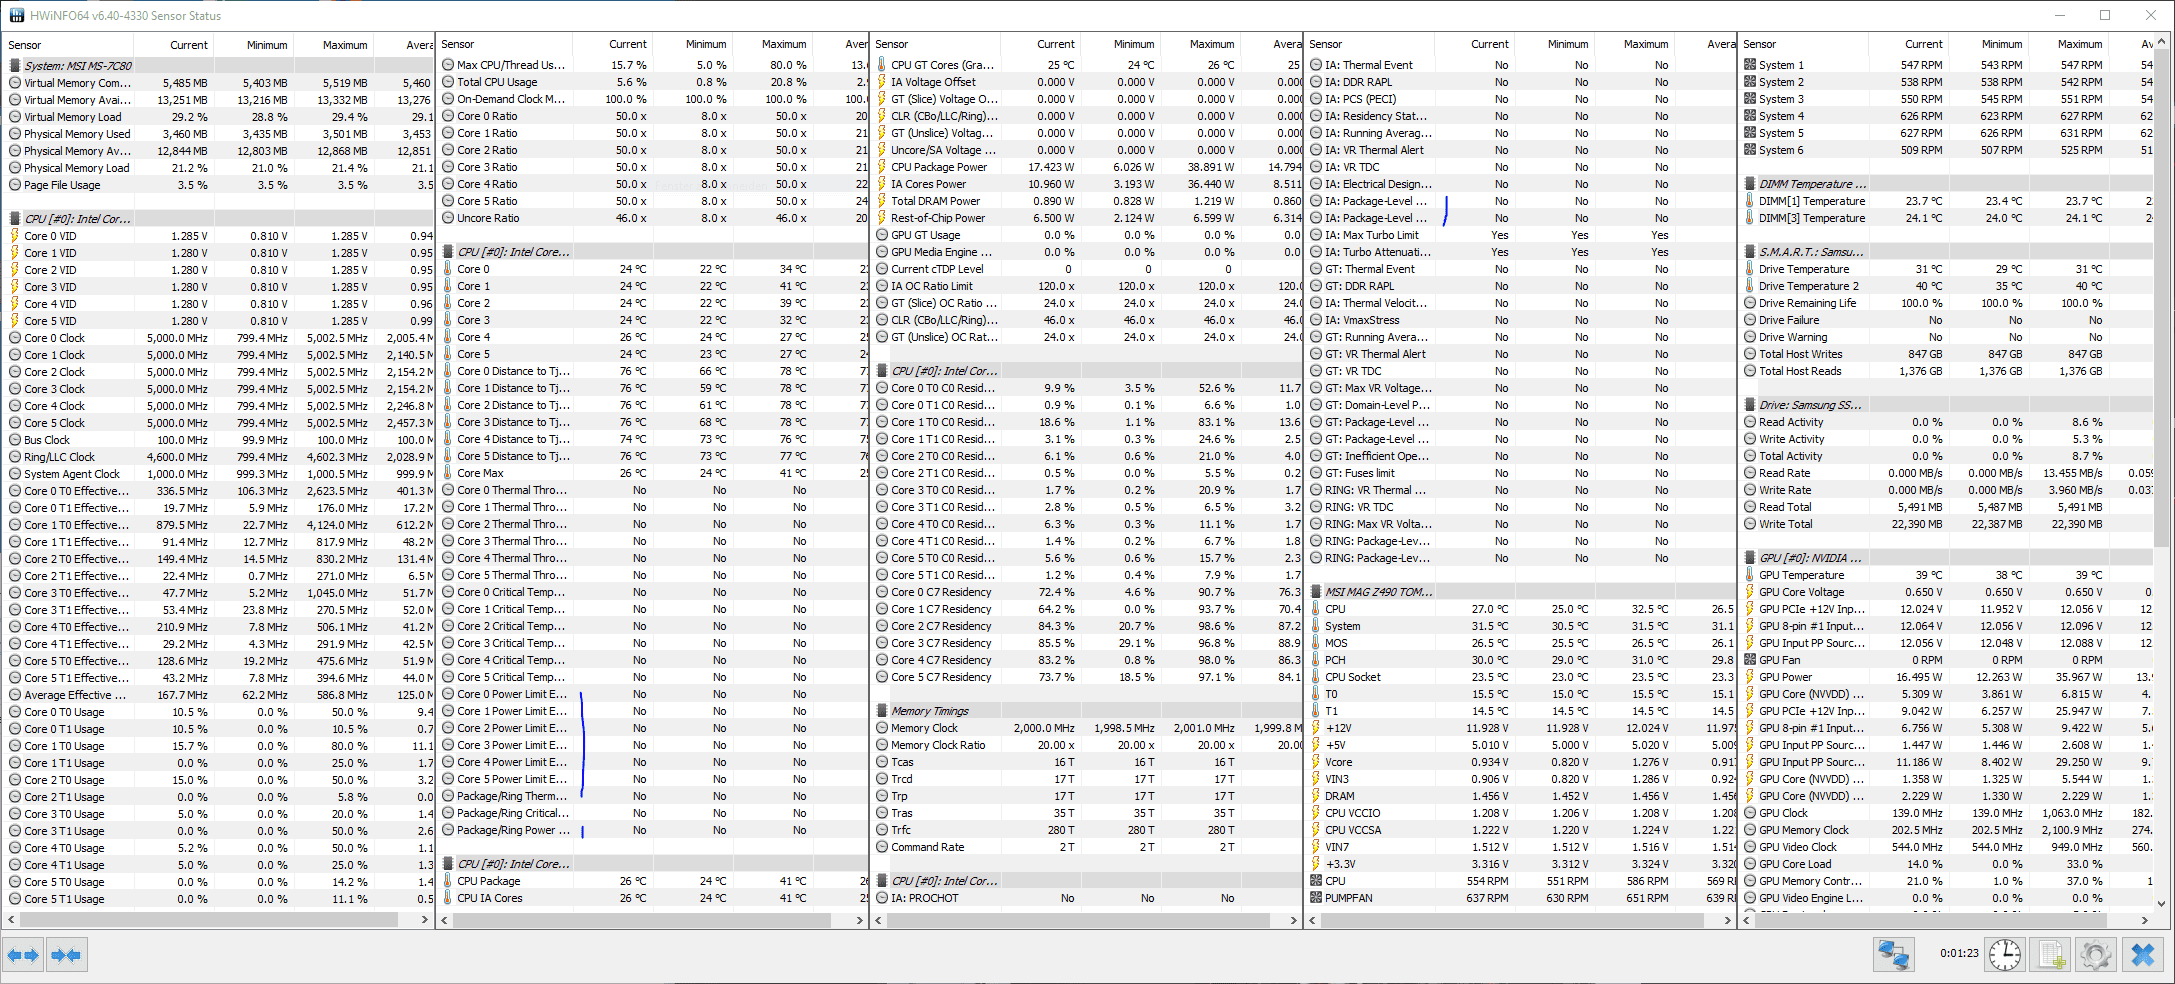This screenshot has height=984, width=2175.
Task: Select the CPU Package Power row
Action: tap(1087, 167)
